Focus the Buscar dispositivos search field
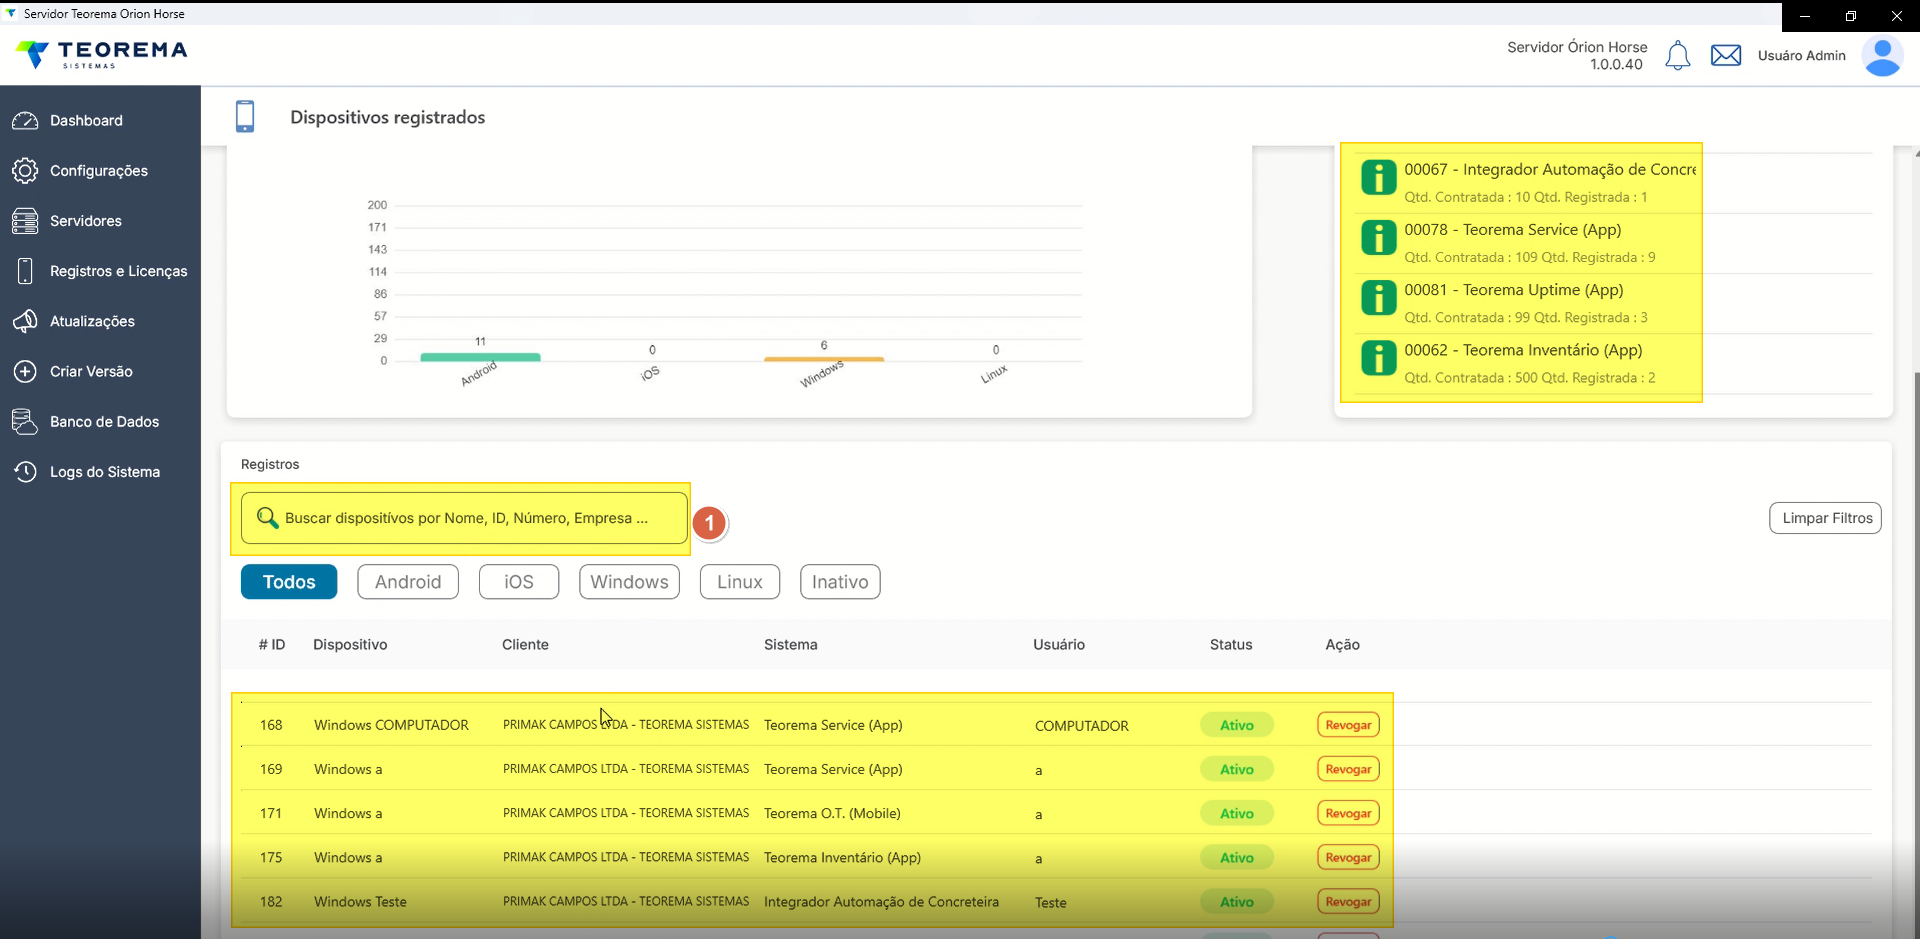Image resolution: width=1920 pixels, height=939 pixels. (x=464, y=518)
